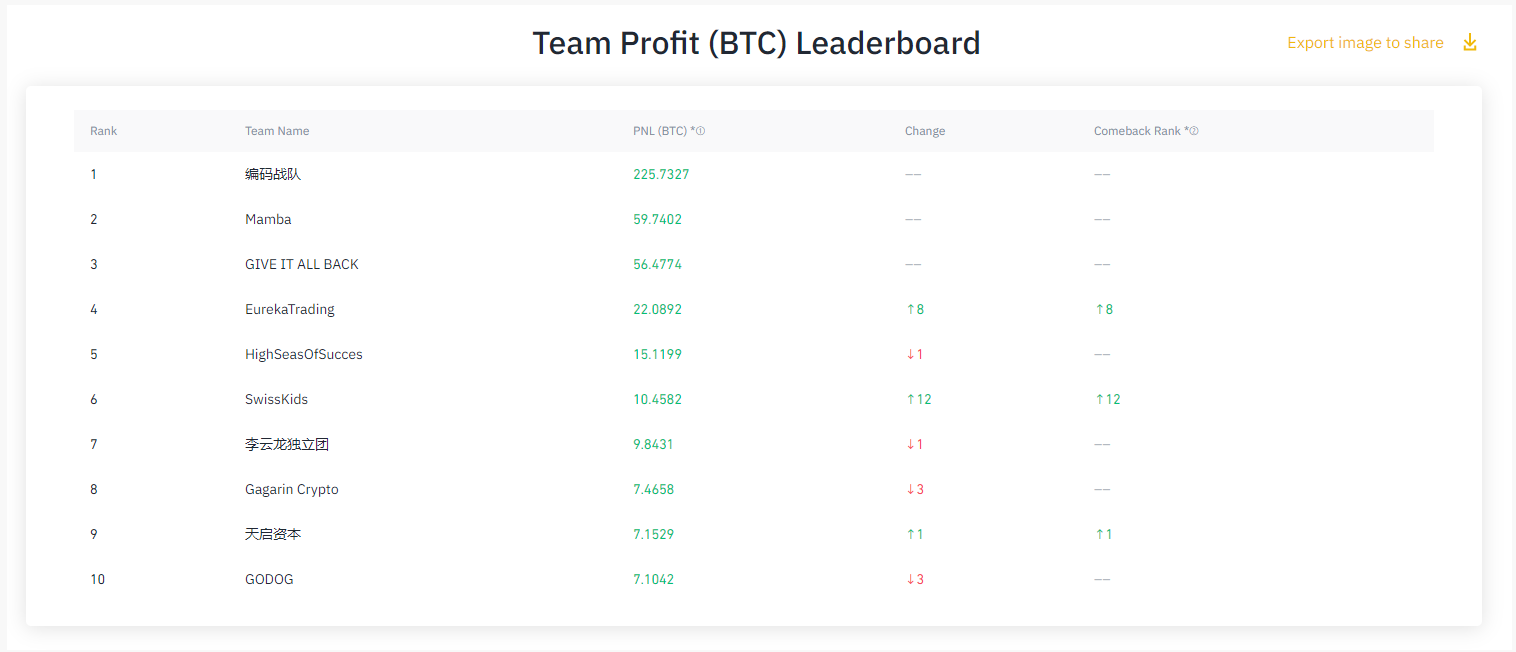Click the download icon beside Export image

tap(1469, 42)
